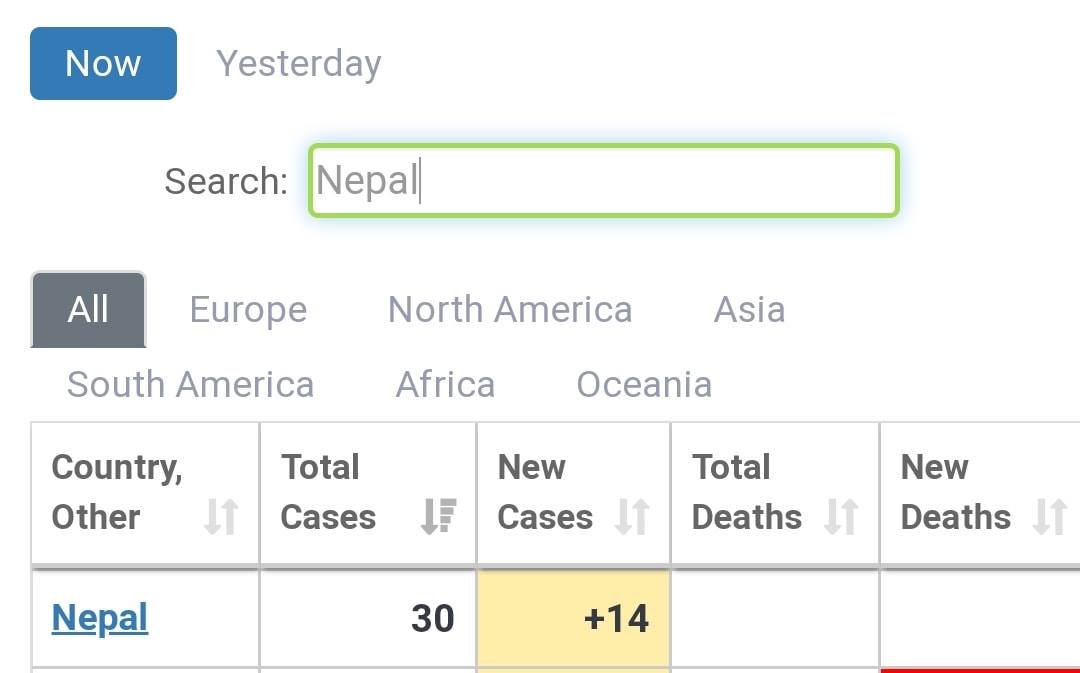The width and height of the screenshot is (1080, 673).
Task: Sort table by New Cases arrows
Action: tap(632, 516)
